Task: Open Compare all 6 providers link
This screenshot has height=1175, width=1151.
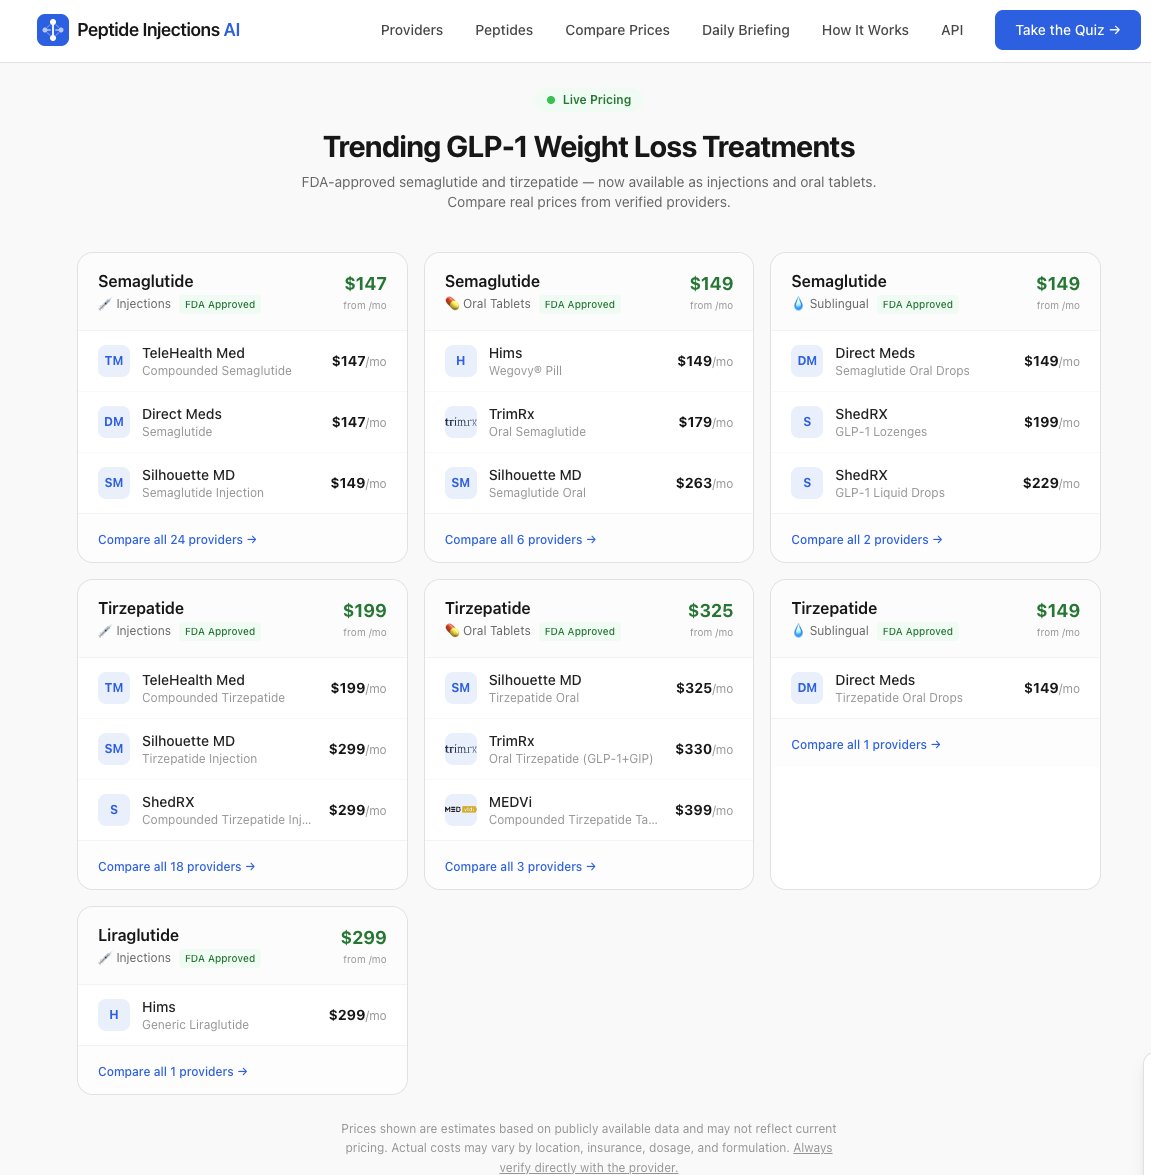Action: [521, 540]
